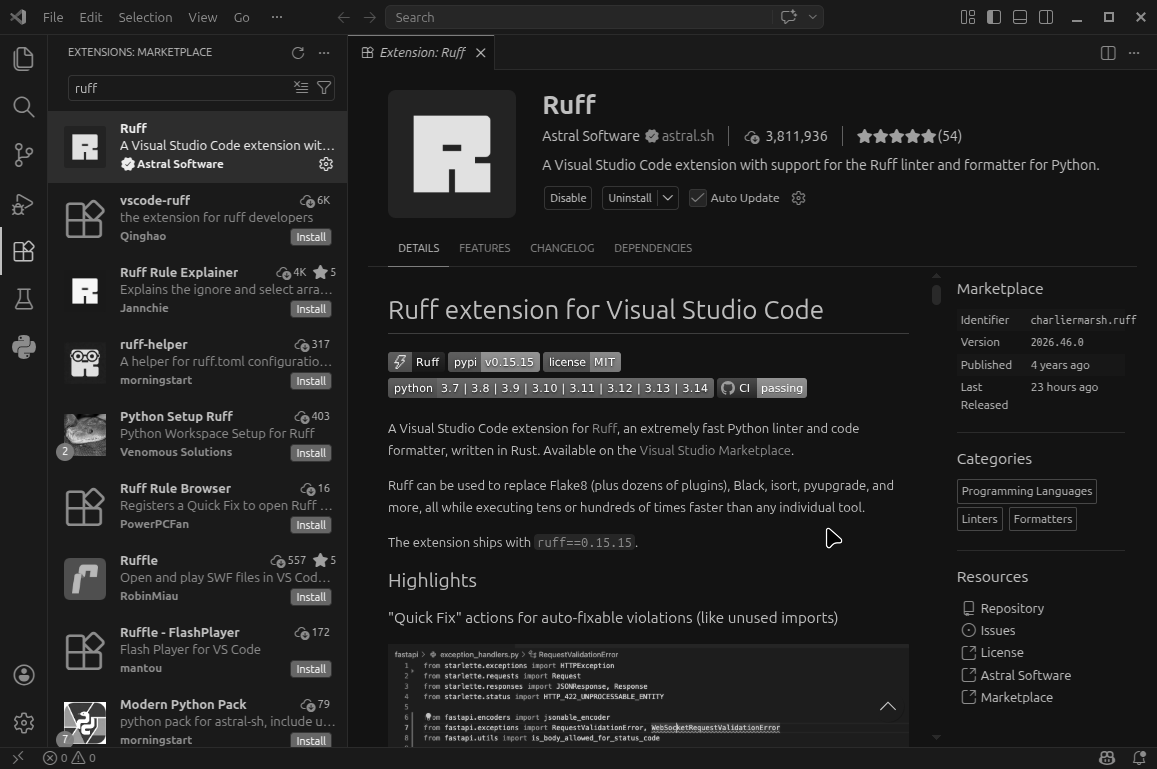Open the Edit menu

point(91,17)
